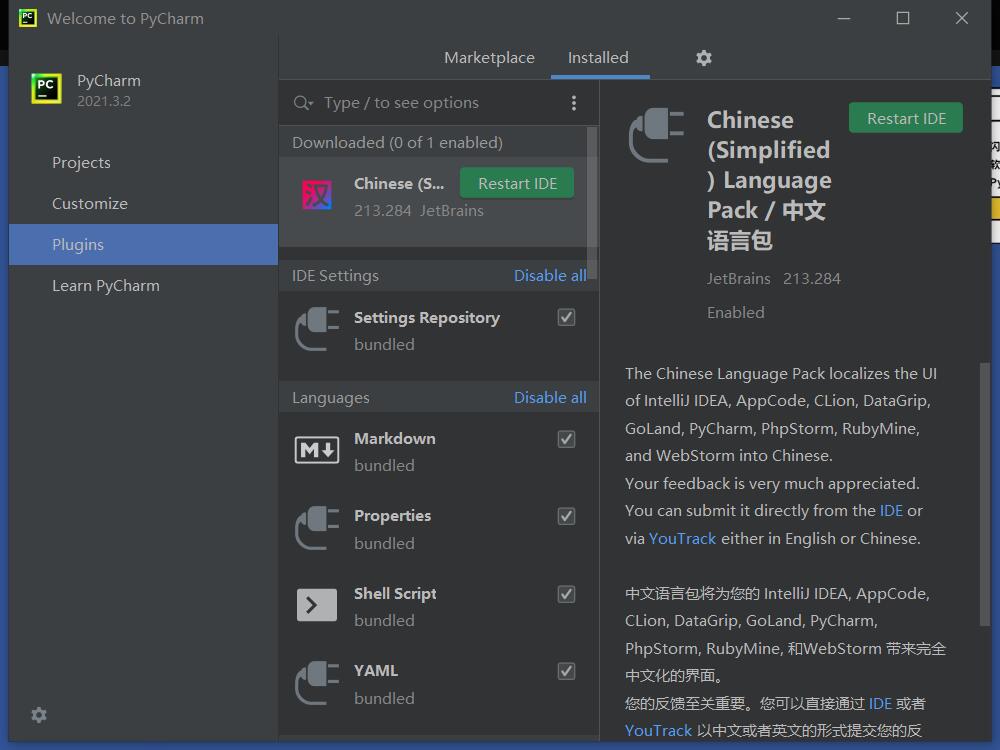Minimize the Welcome to PyCharm window
The width and height of the screenshot is (1000, 750).
click(844, 18)
